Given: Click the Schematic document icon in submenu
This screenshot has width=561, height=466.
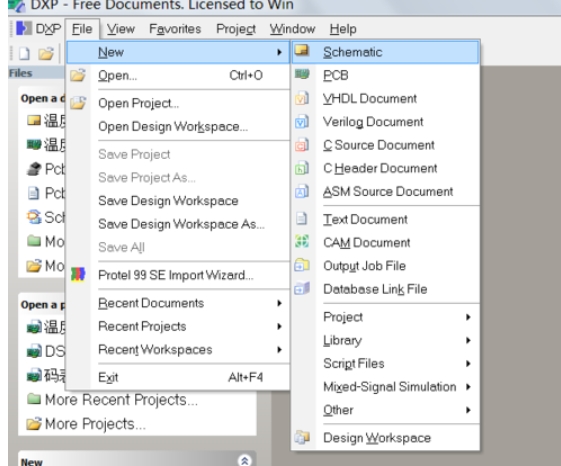Looking at the screenshot, I should 302,50.
